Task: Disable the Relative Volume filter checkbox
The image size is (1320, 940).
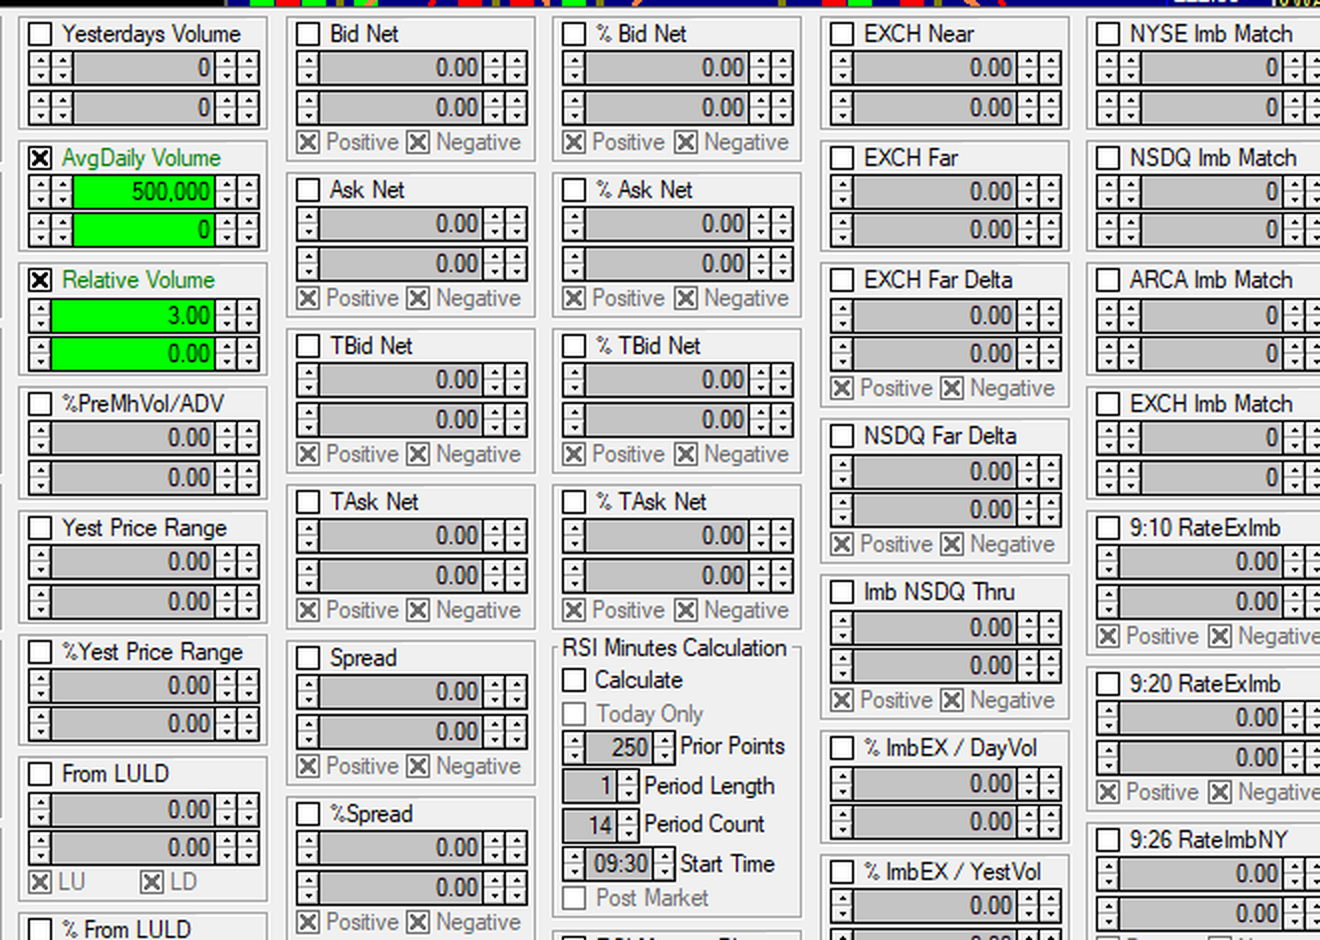Action: tap(40, 280)
